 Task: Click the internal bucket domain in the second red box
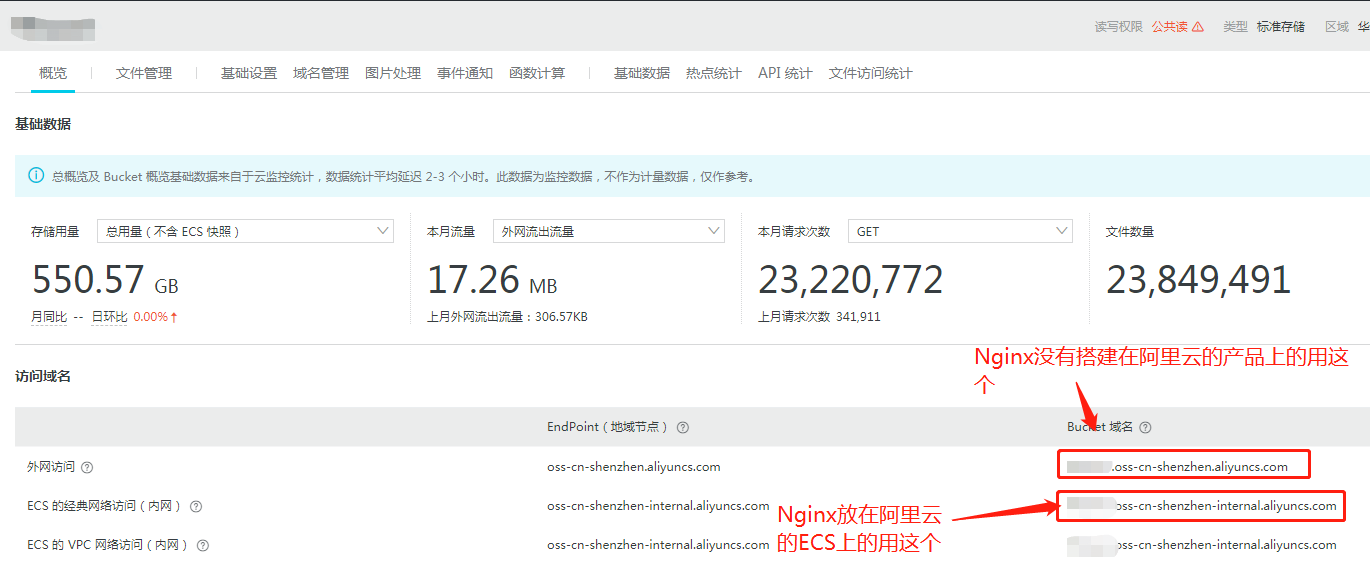click(1200, 506)
